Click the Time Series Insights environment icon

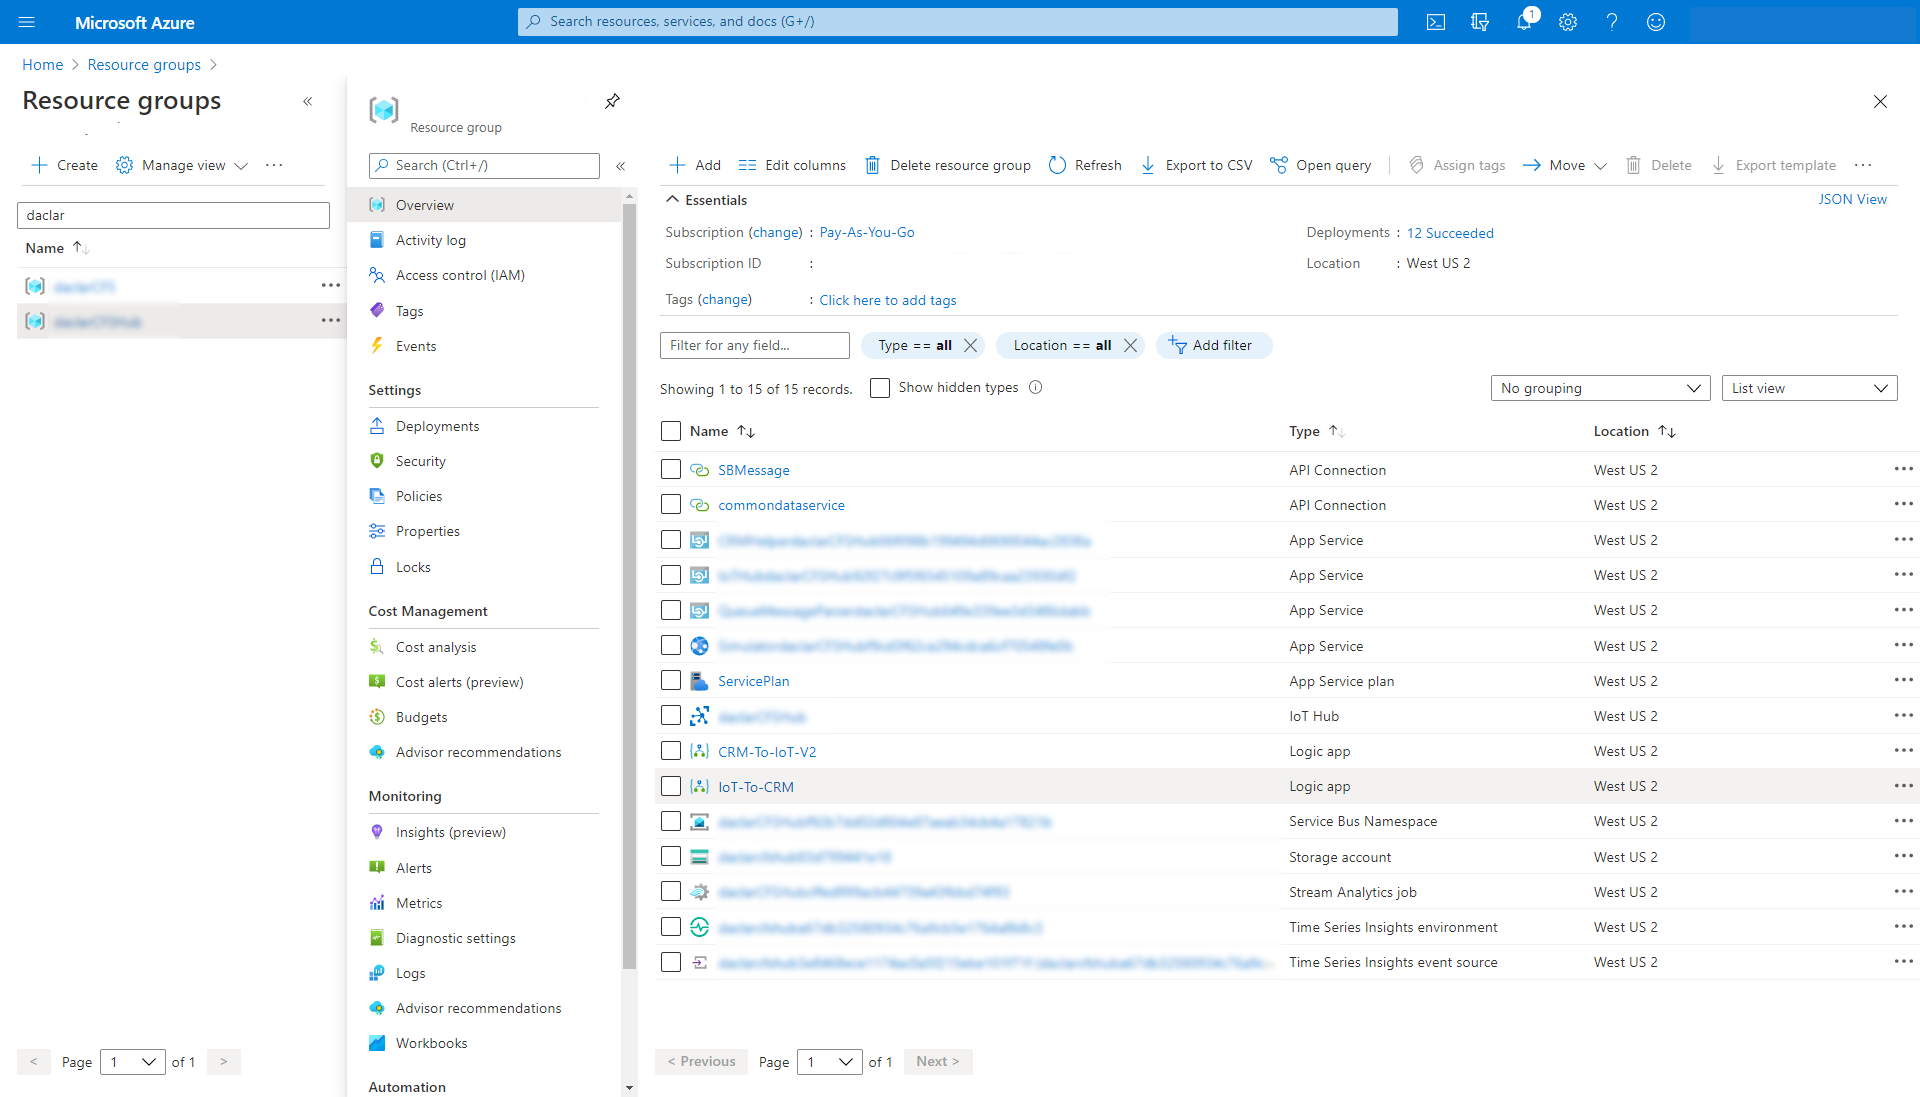pos(699,927)
